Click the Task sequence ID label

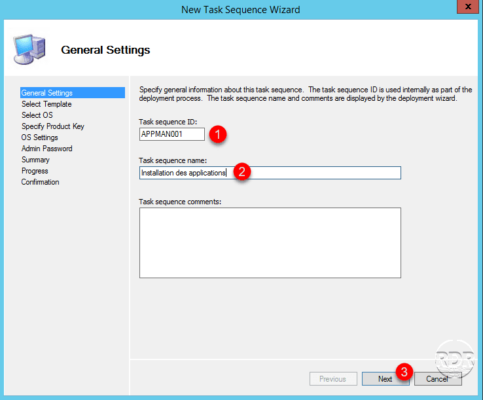coord(168,122)
